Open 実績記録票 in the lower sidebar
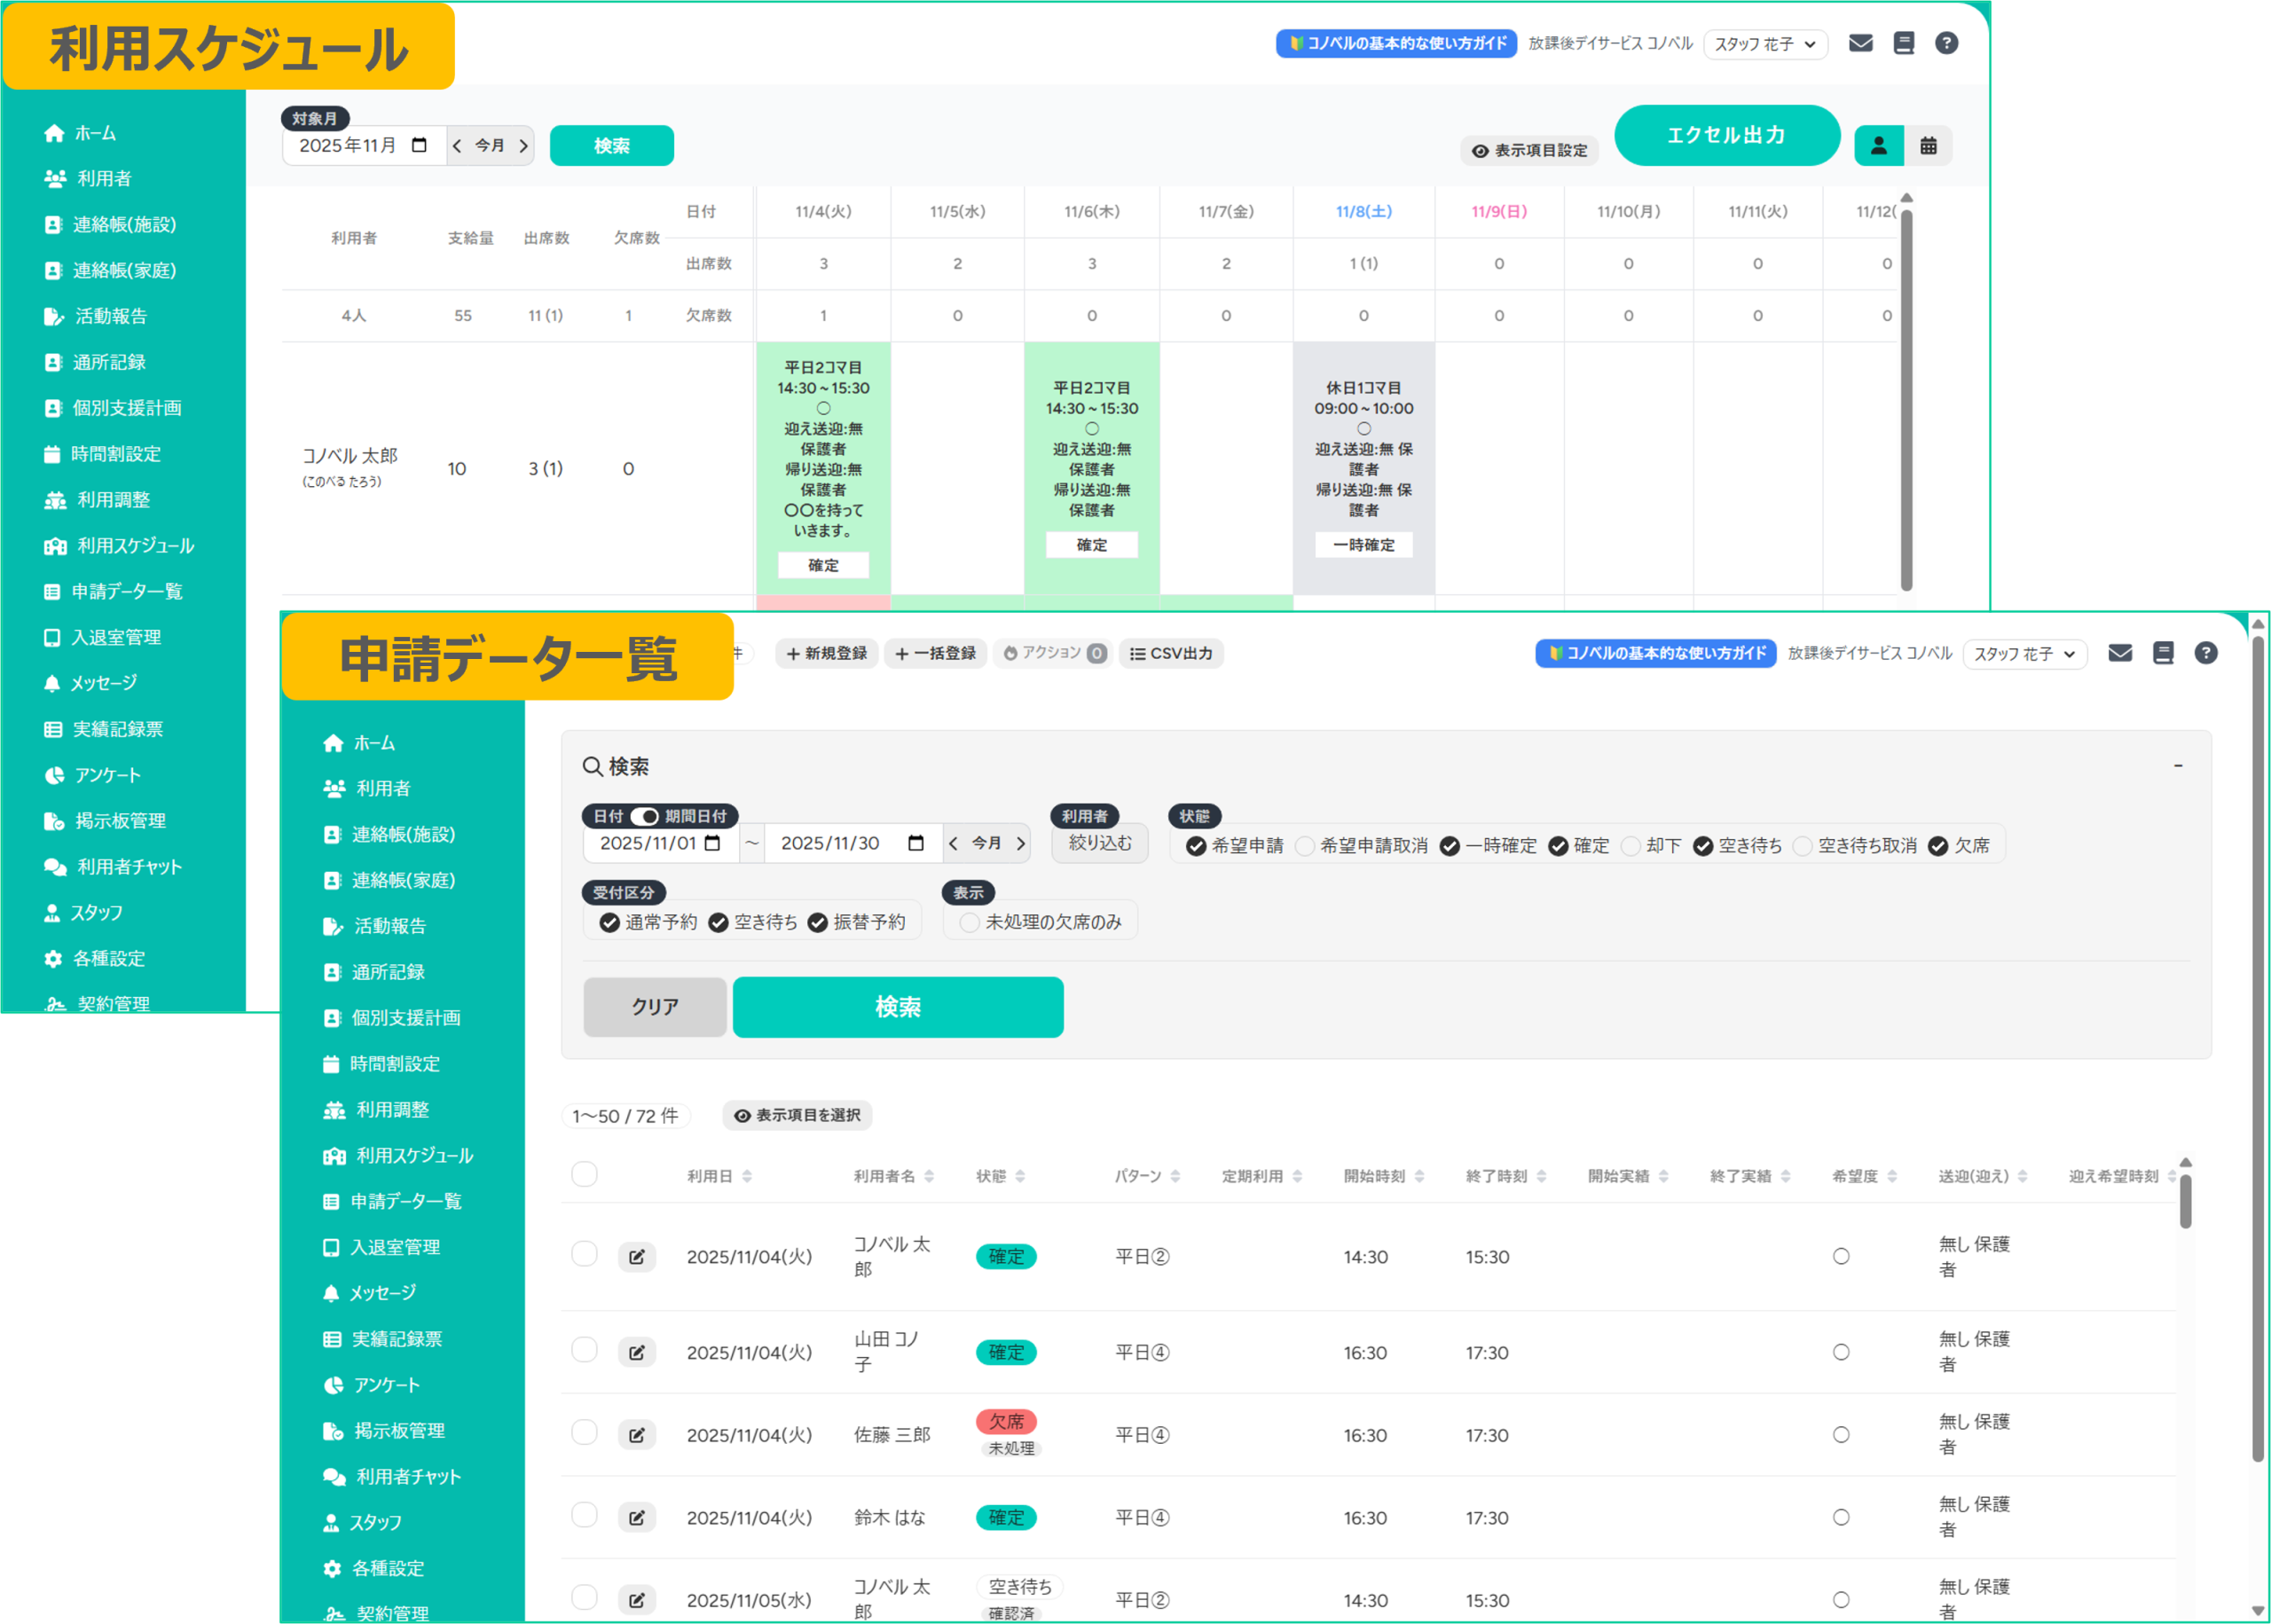2271x1624 pixels. pos(396,1339)
